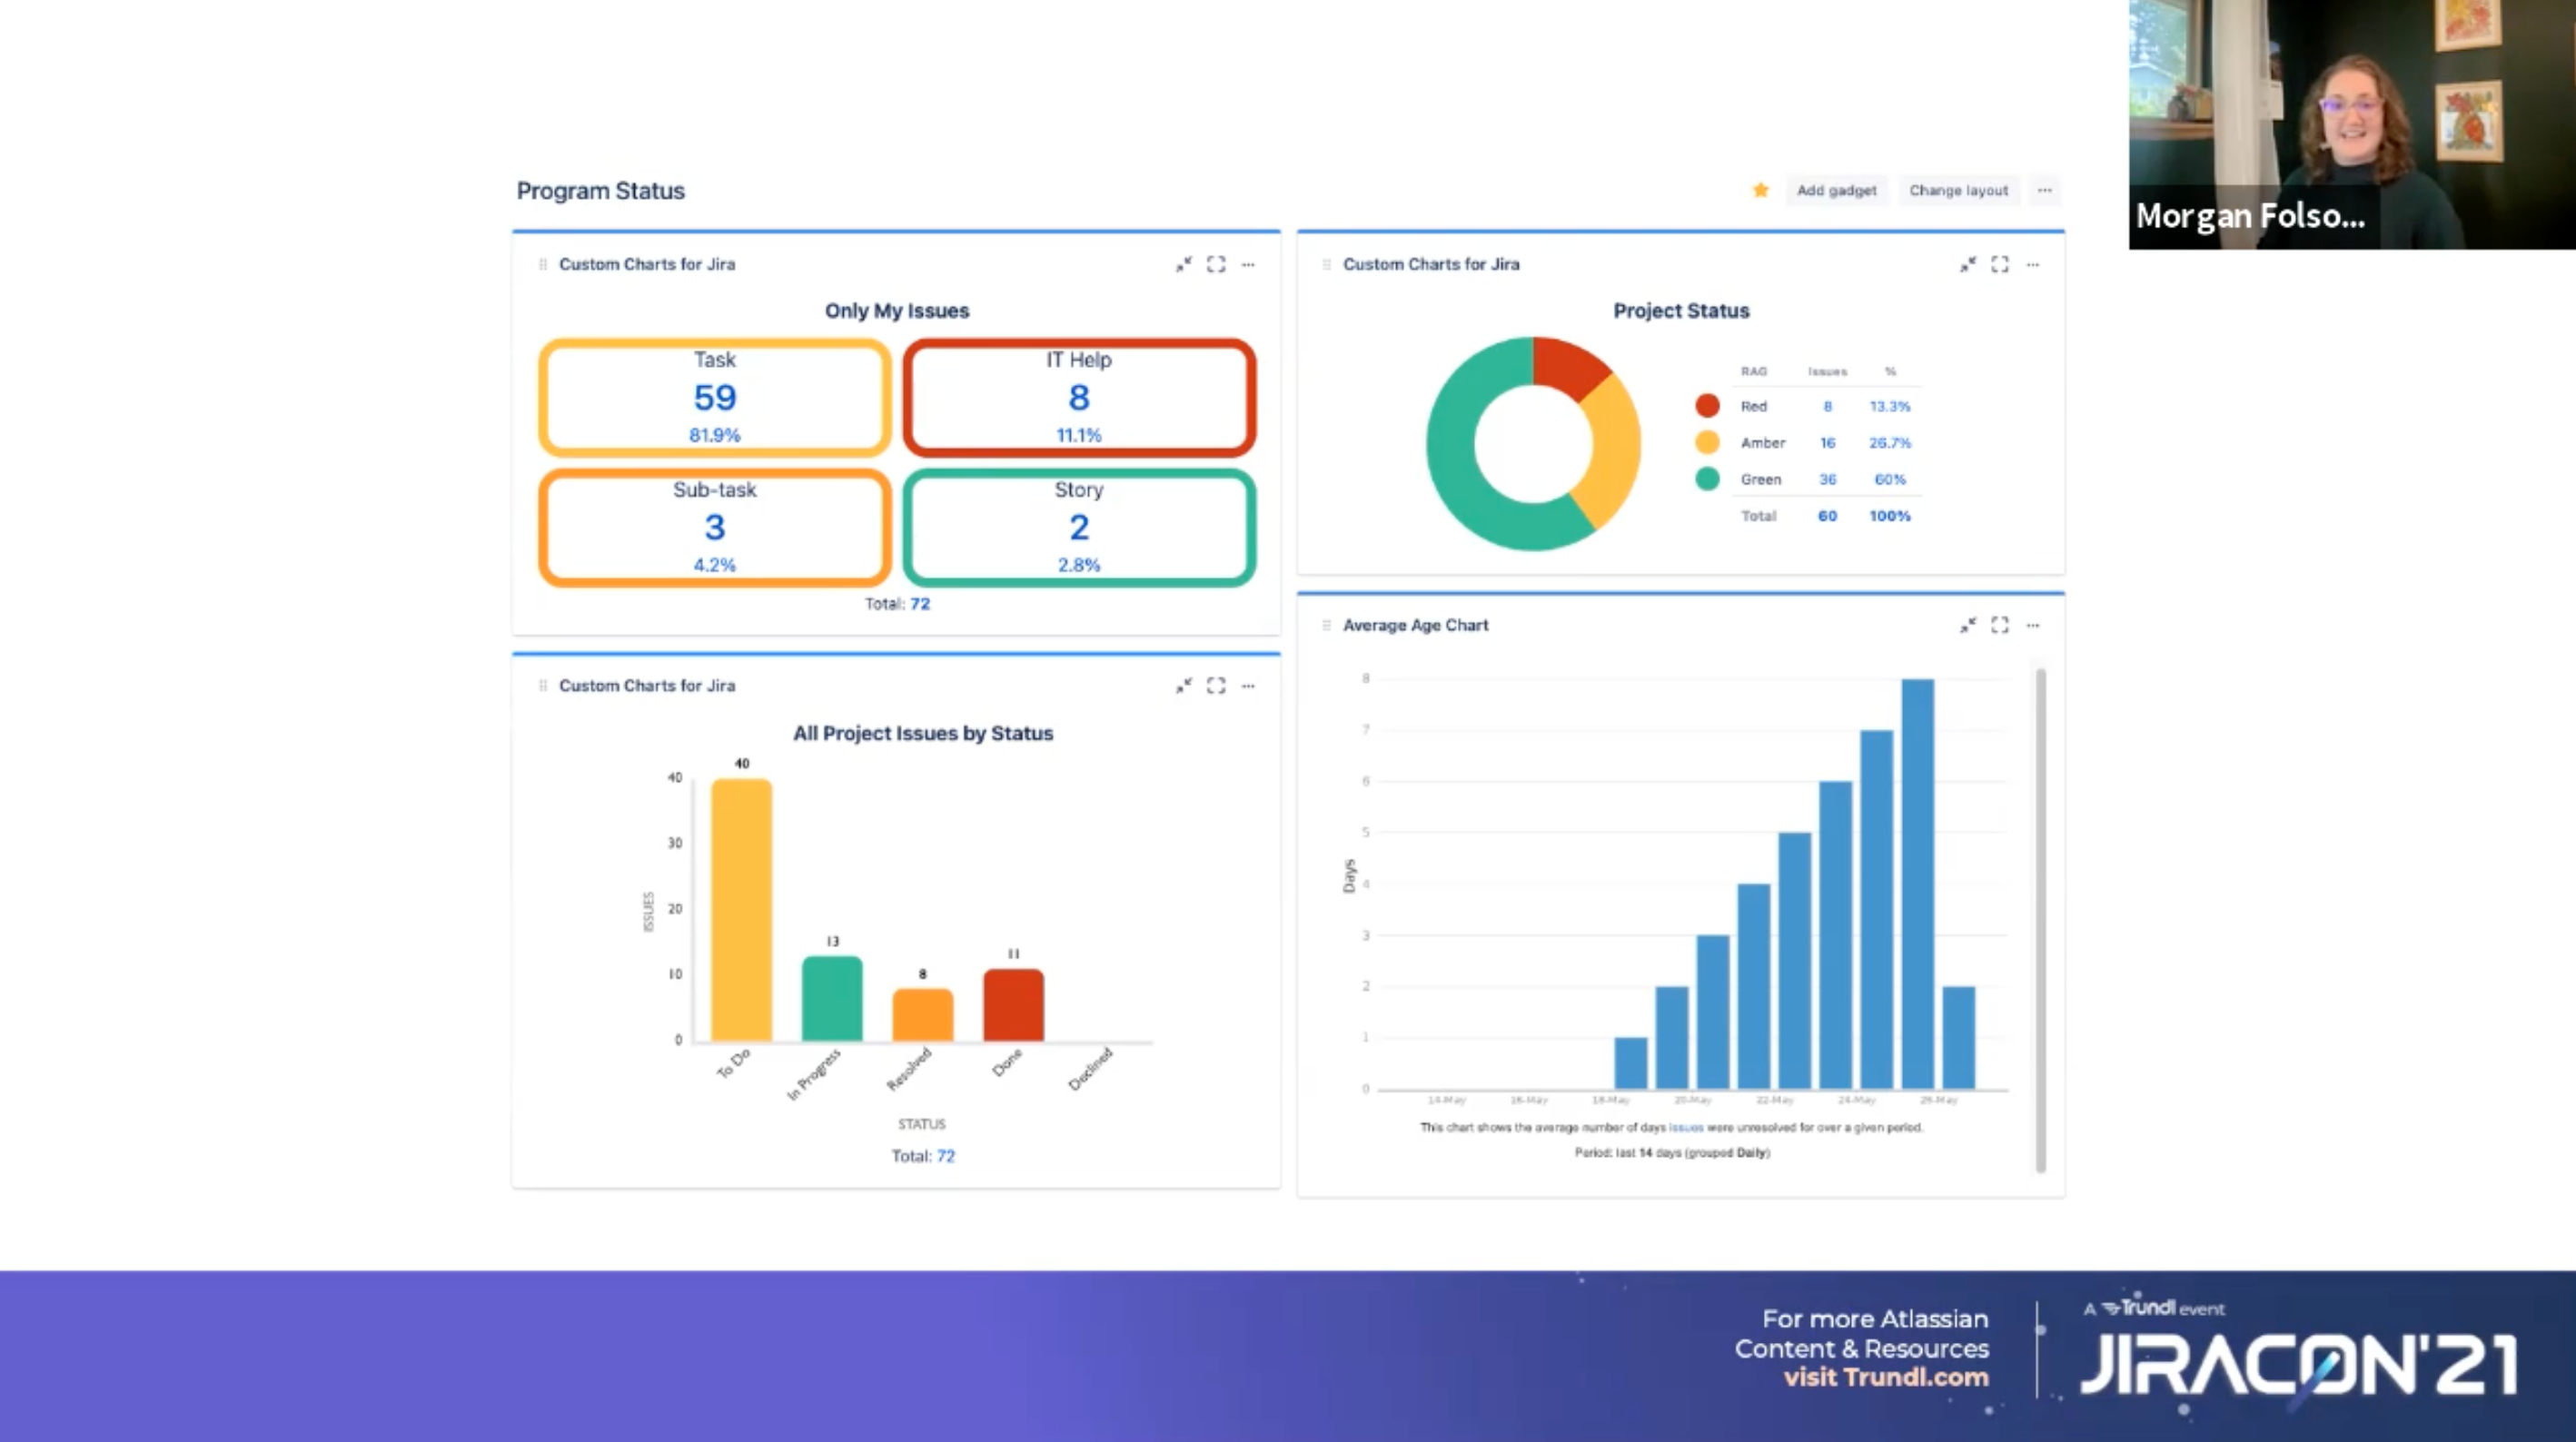Click the 13.3% value in the Red row
The width and height of the screenshot is (2576, 1442).
click(x=1890, y=406)
